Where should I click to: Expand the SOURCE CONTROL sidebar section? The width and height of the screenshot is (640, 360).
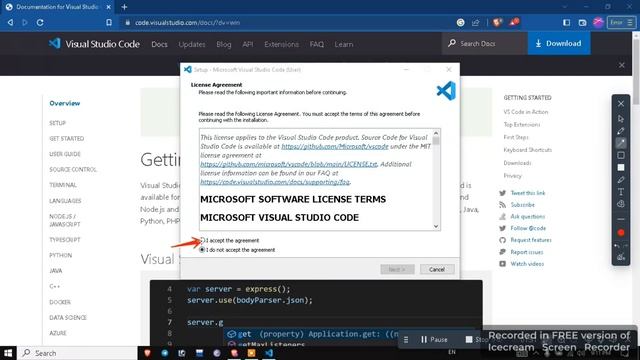click(73, 169)
